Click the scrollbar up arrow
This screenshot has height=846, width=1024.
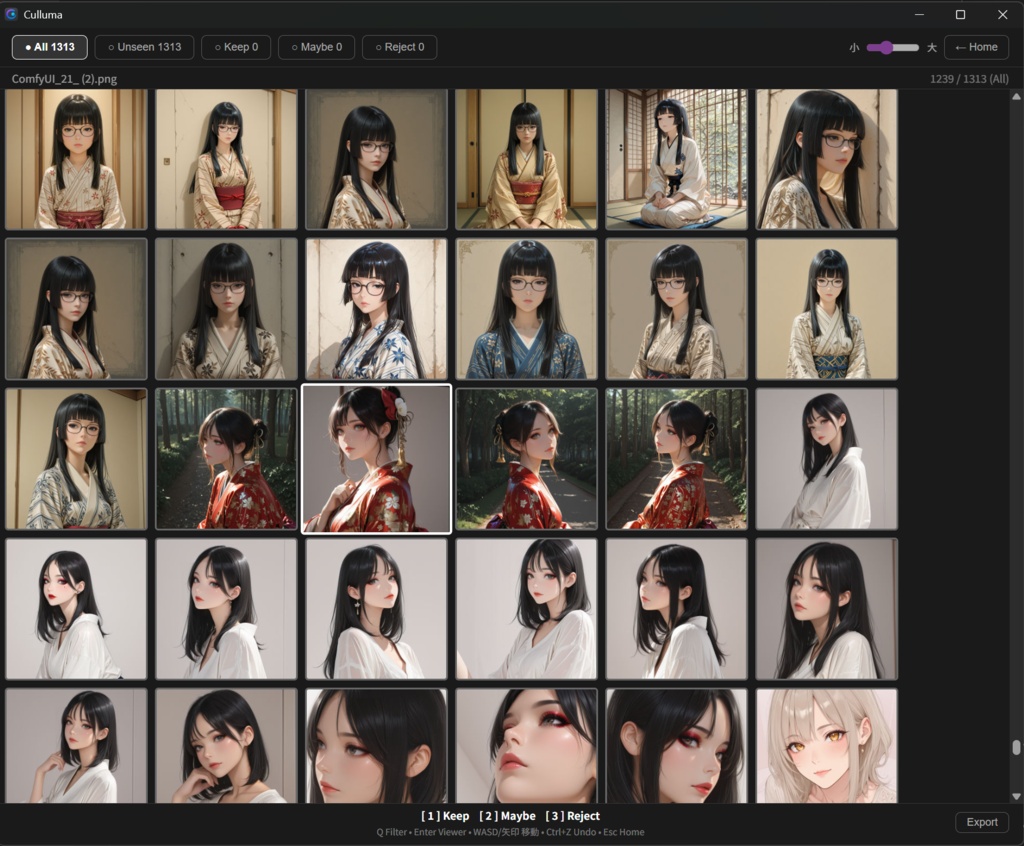[1016, 97]
